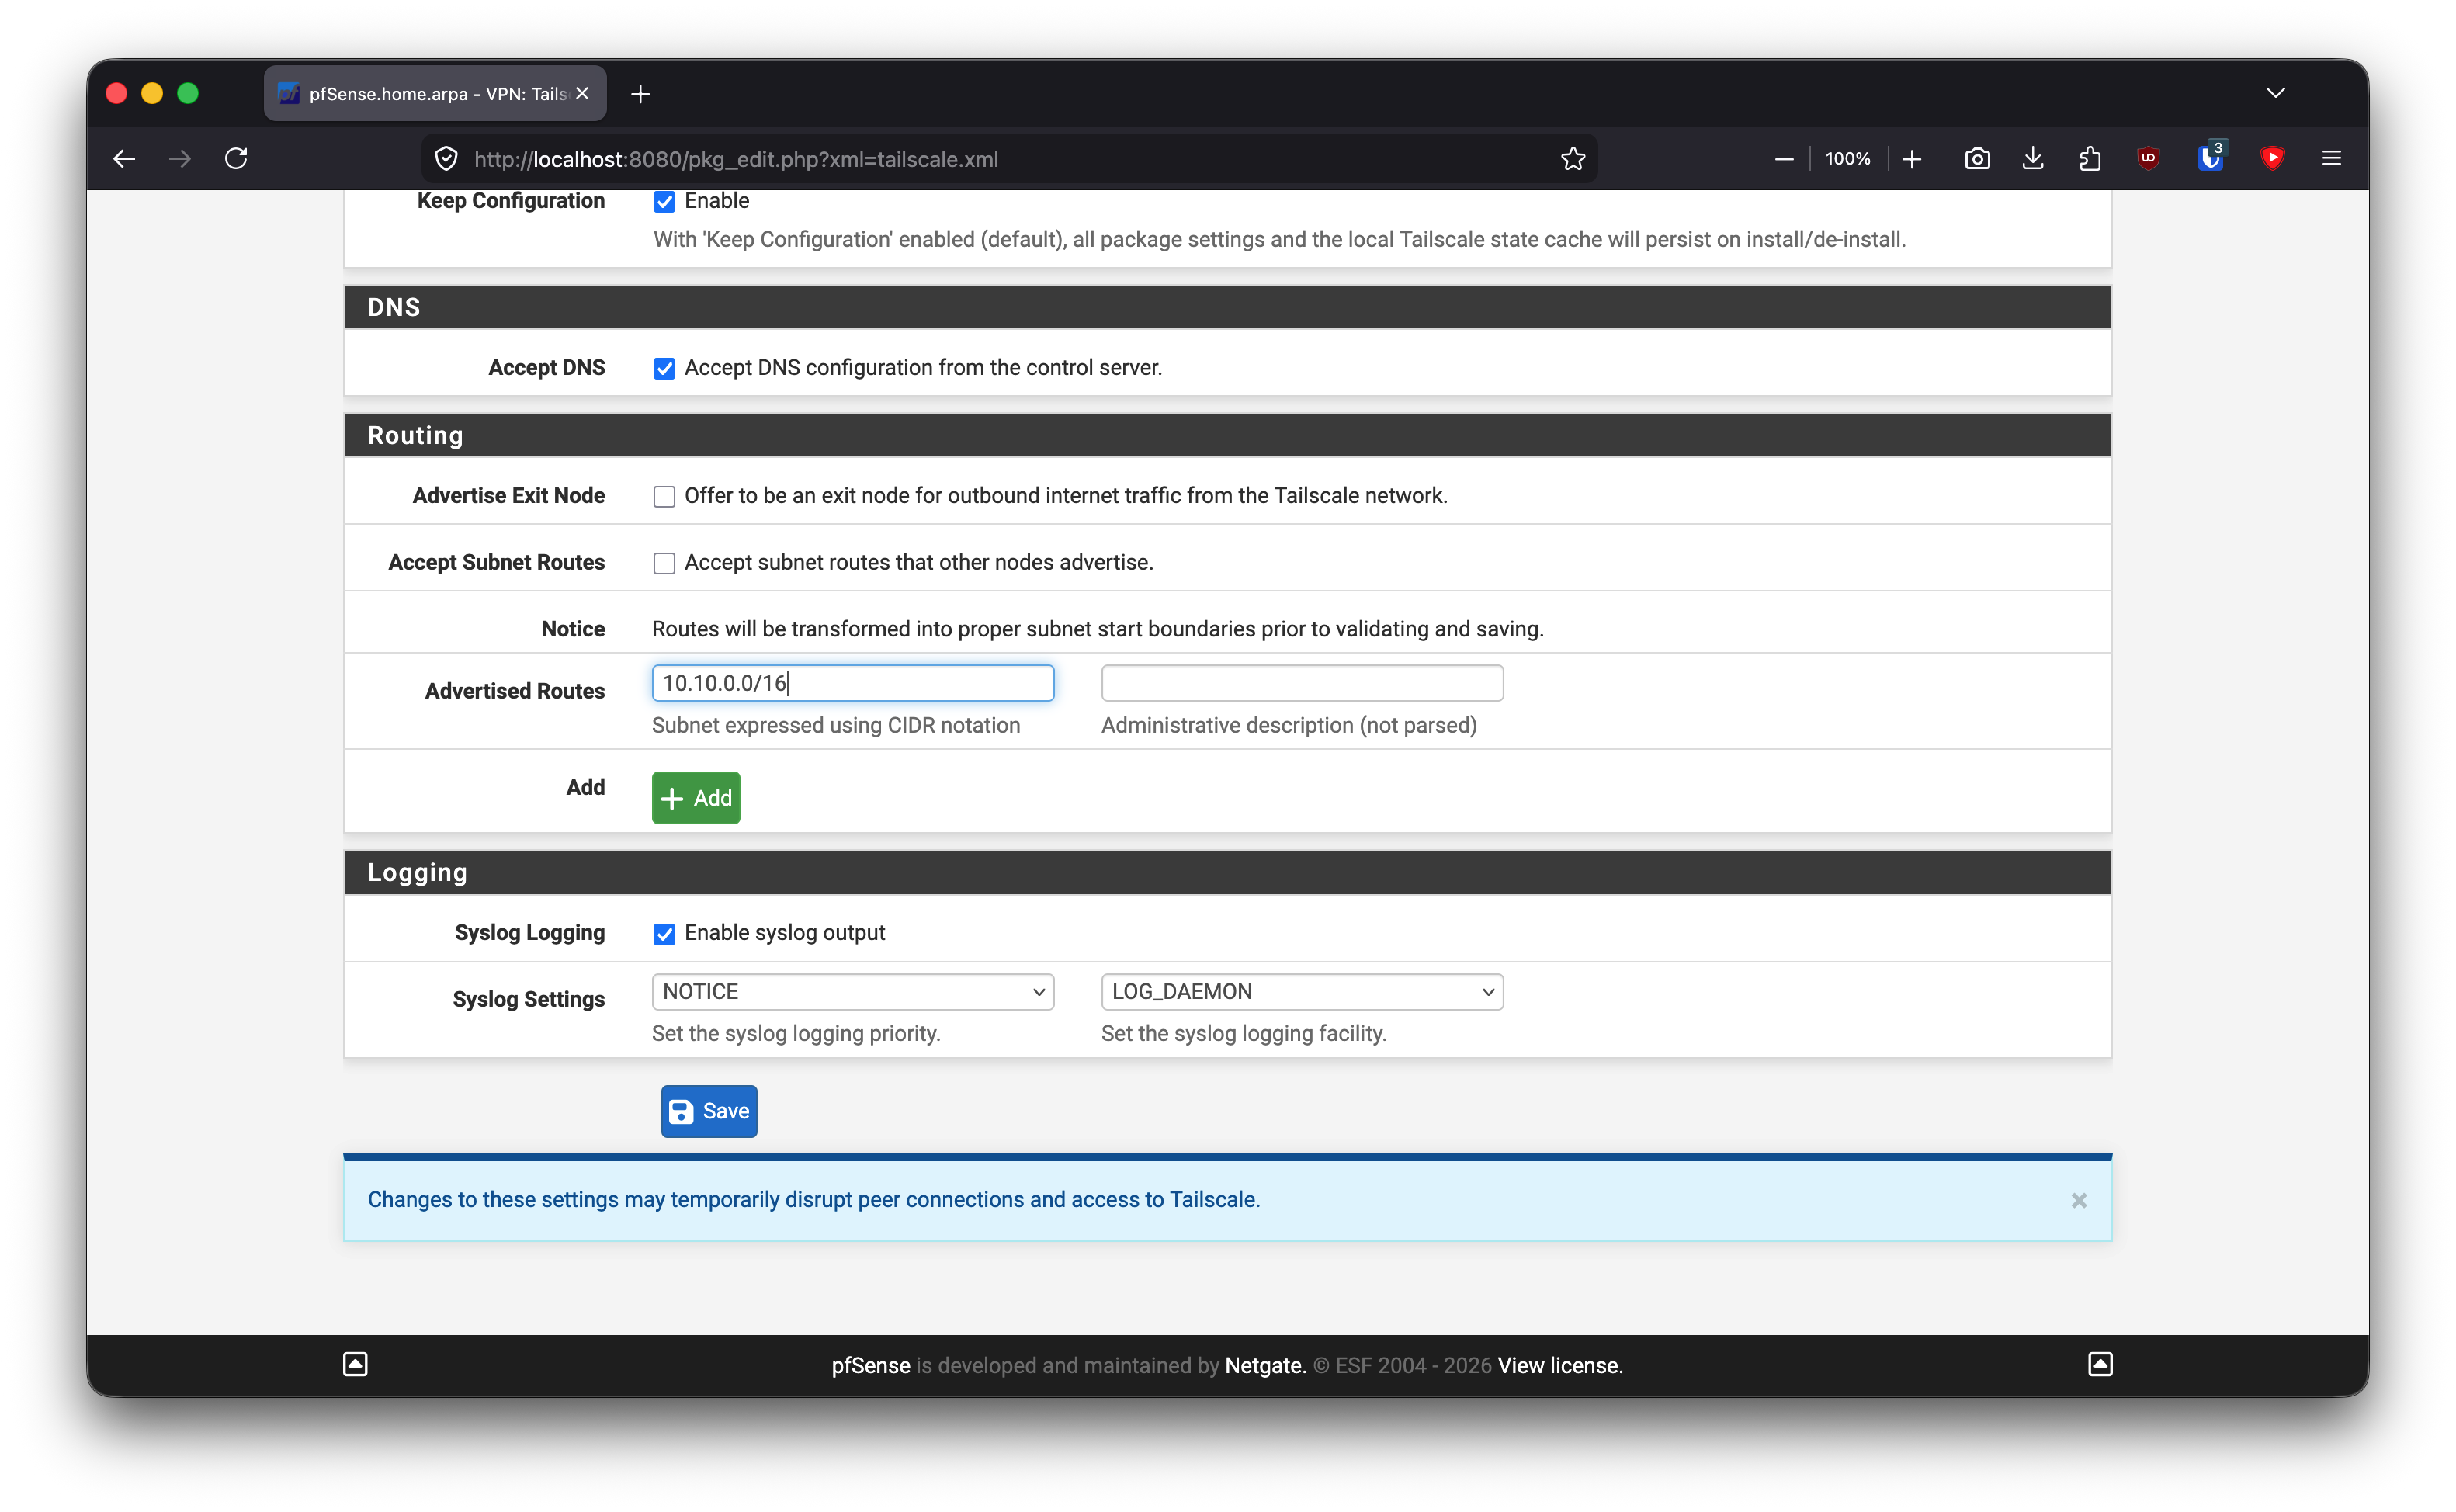Click the Administrative description field
Viewport: 2456px width, 1512px height.
coord(1302,683)
